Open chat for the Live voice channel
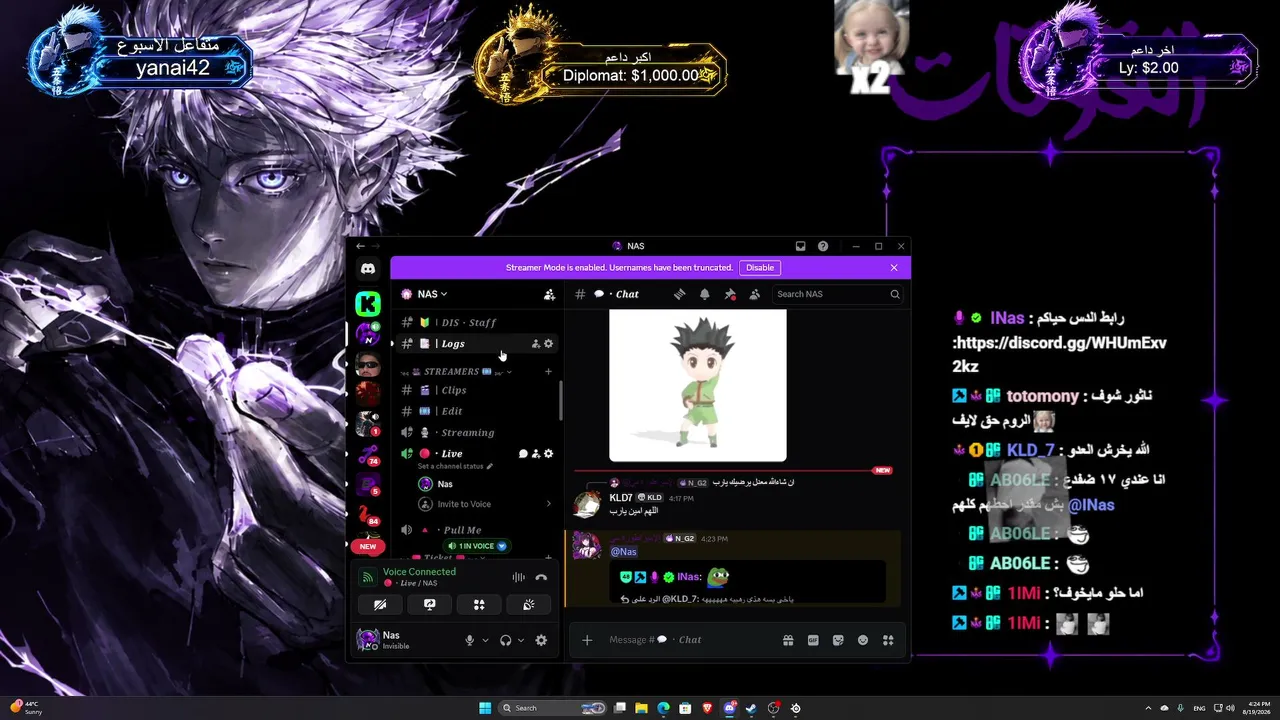This screenshot has height=720, width=1280. 523,454
